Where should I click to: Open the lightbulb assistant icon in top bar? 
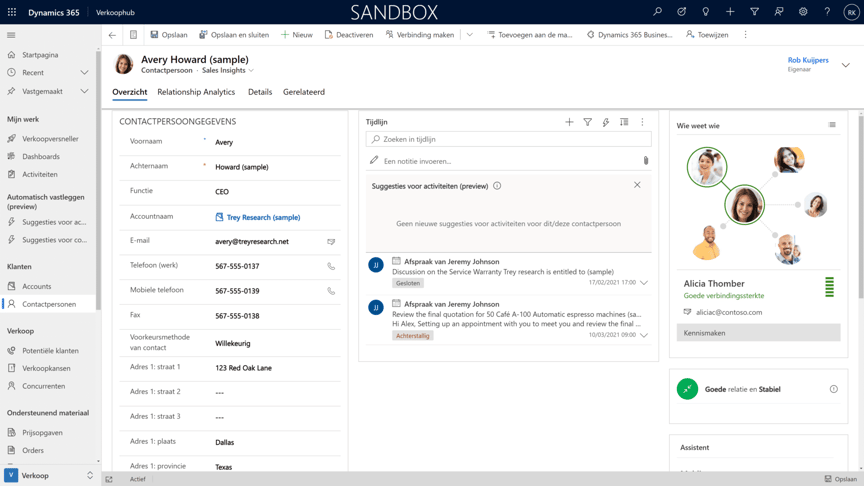tap(706, 12)
